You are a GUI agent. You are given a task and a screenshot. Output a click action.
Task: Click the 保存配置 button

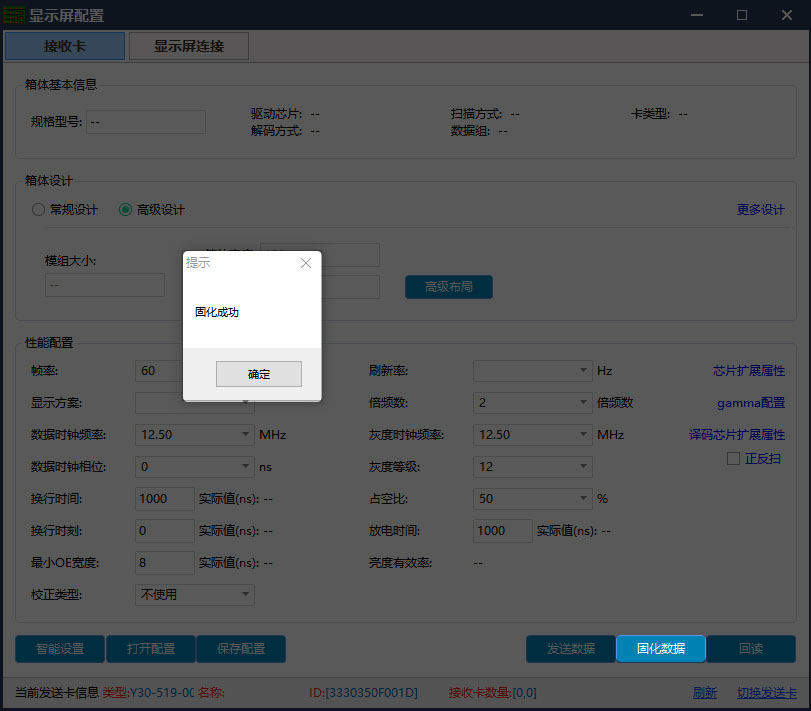241,649
